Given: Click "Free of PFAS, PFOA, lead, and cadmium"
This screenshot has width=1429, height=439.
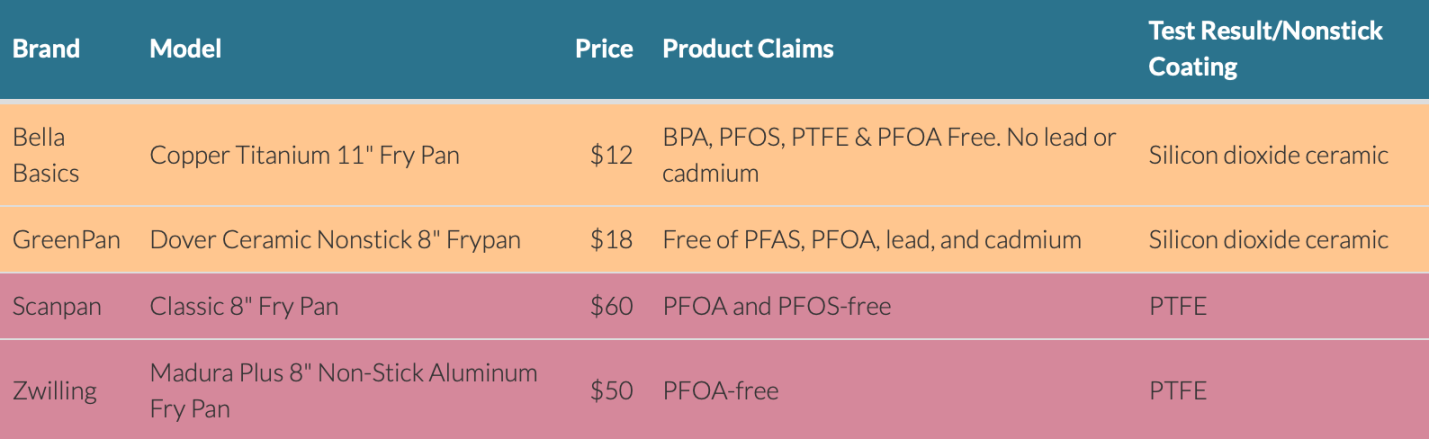Looking at the screenshot, I should click(x=871, y=240).
